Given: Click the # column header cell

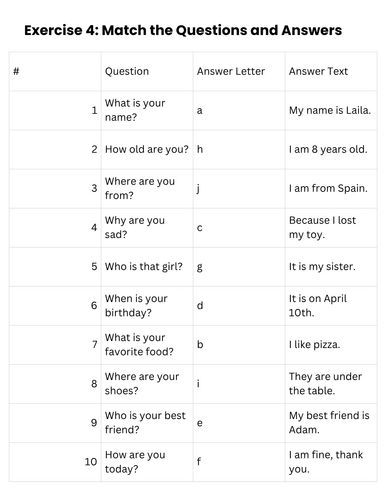Looking at the screenshot, I should click(55, 71).
